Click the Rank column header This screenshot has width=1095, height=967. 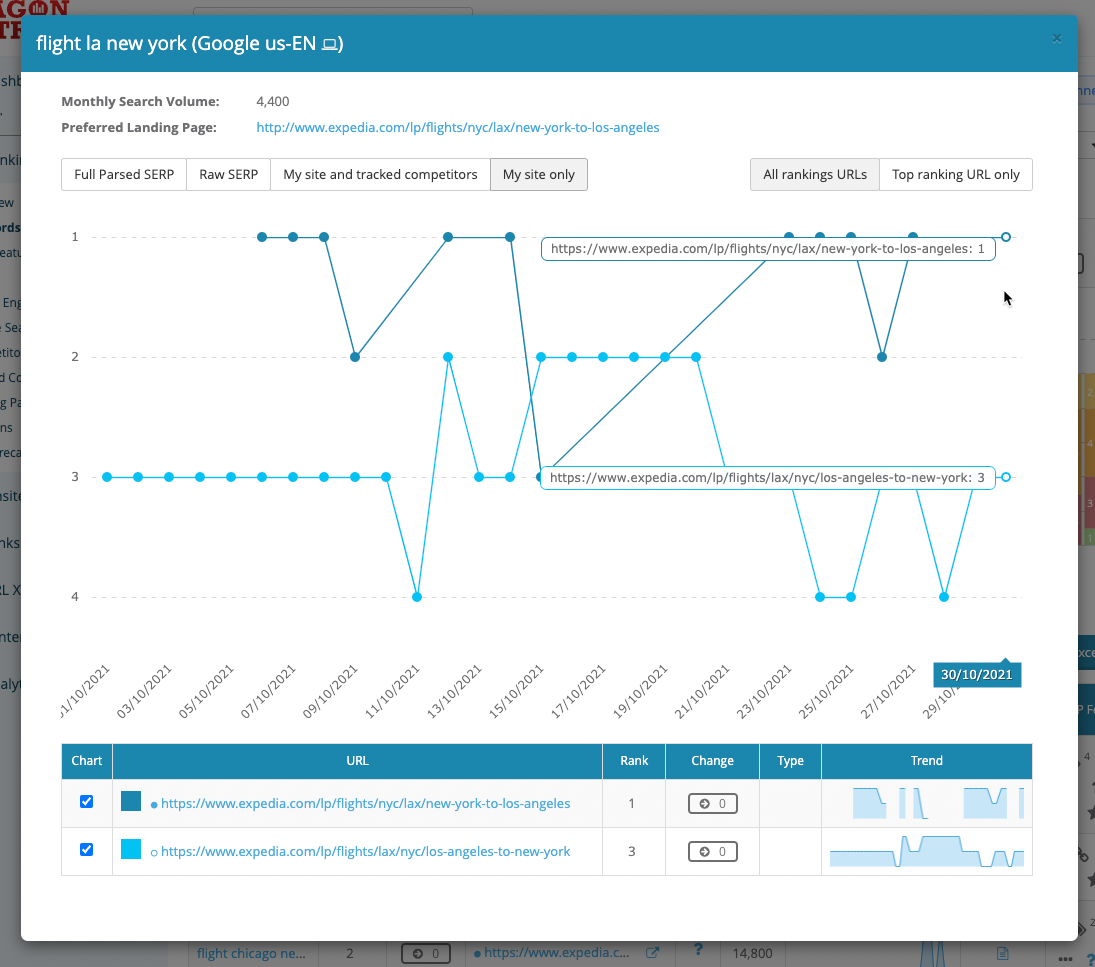click(634, 761)
